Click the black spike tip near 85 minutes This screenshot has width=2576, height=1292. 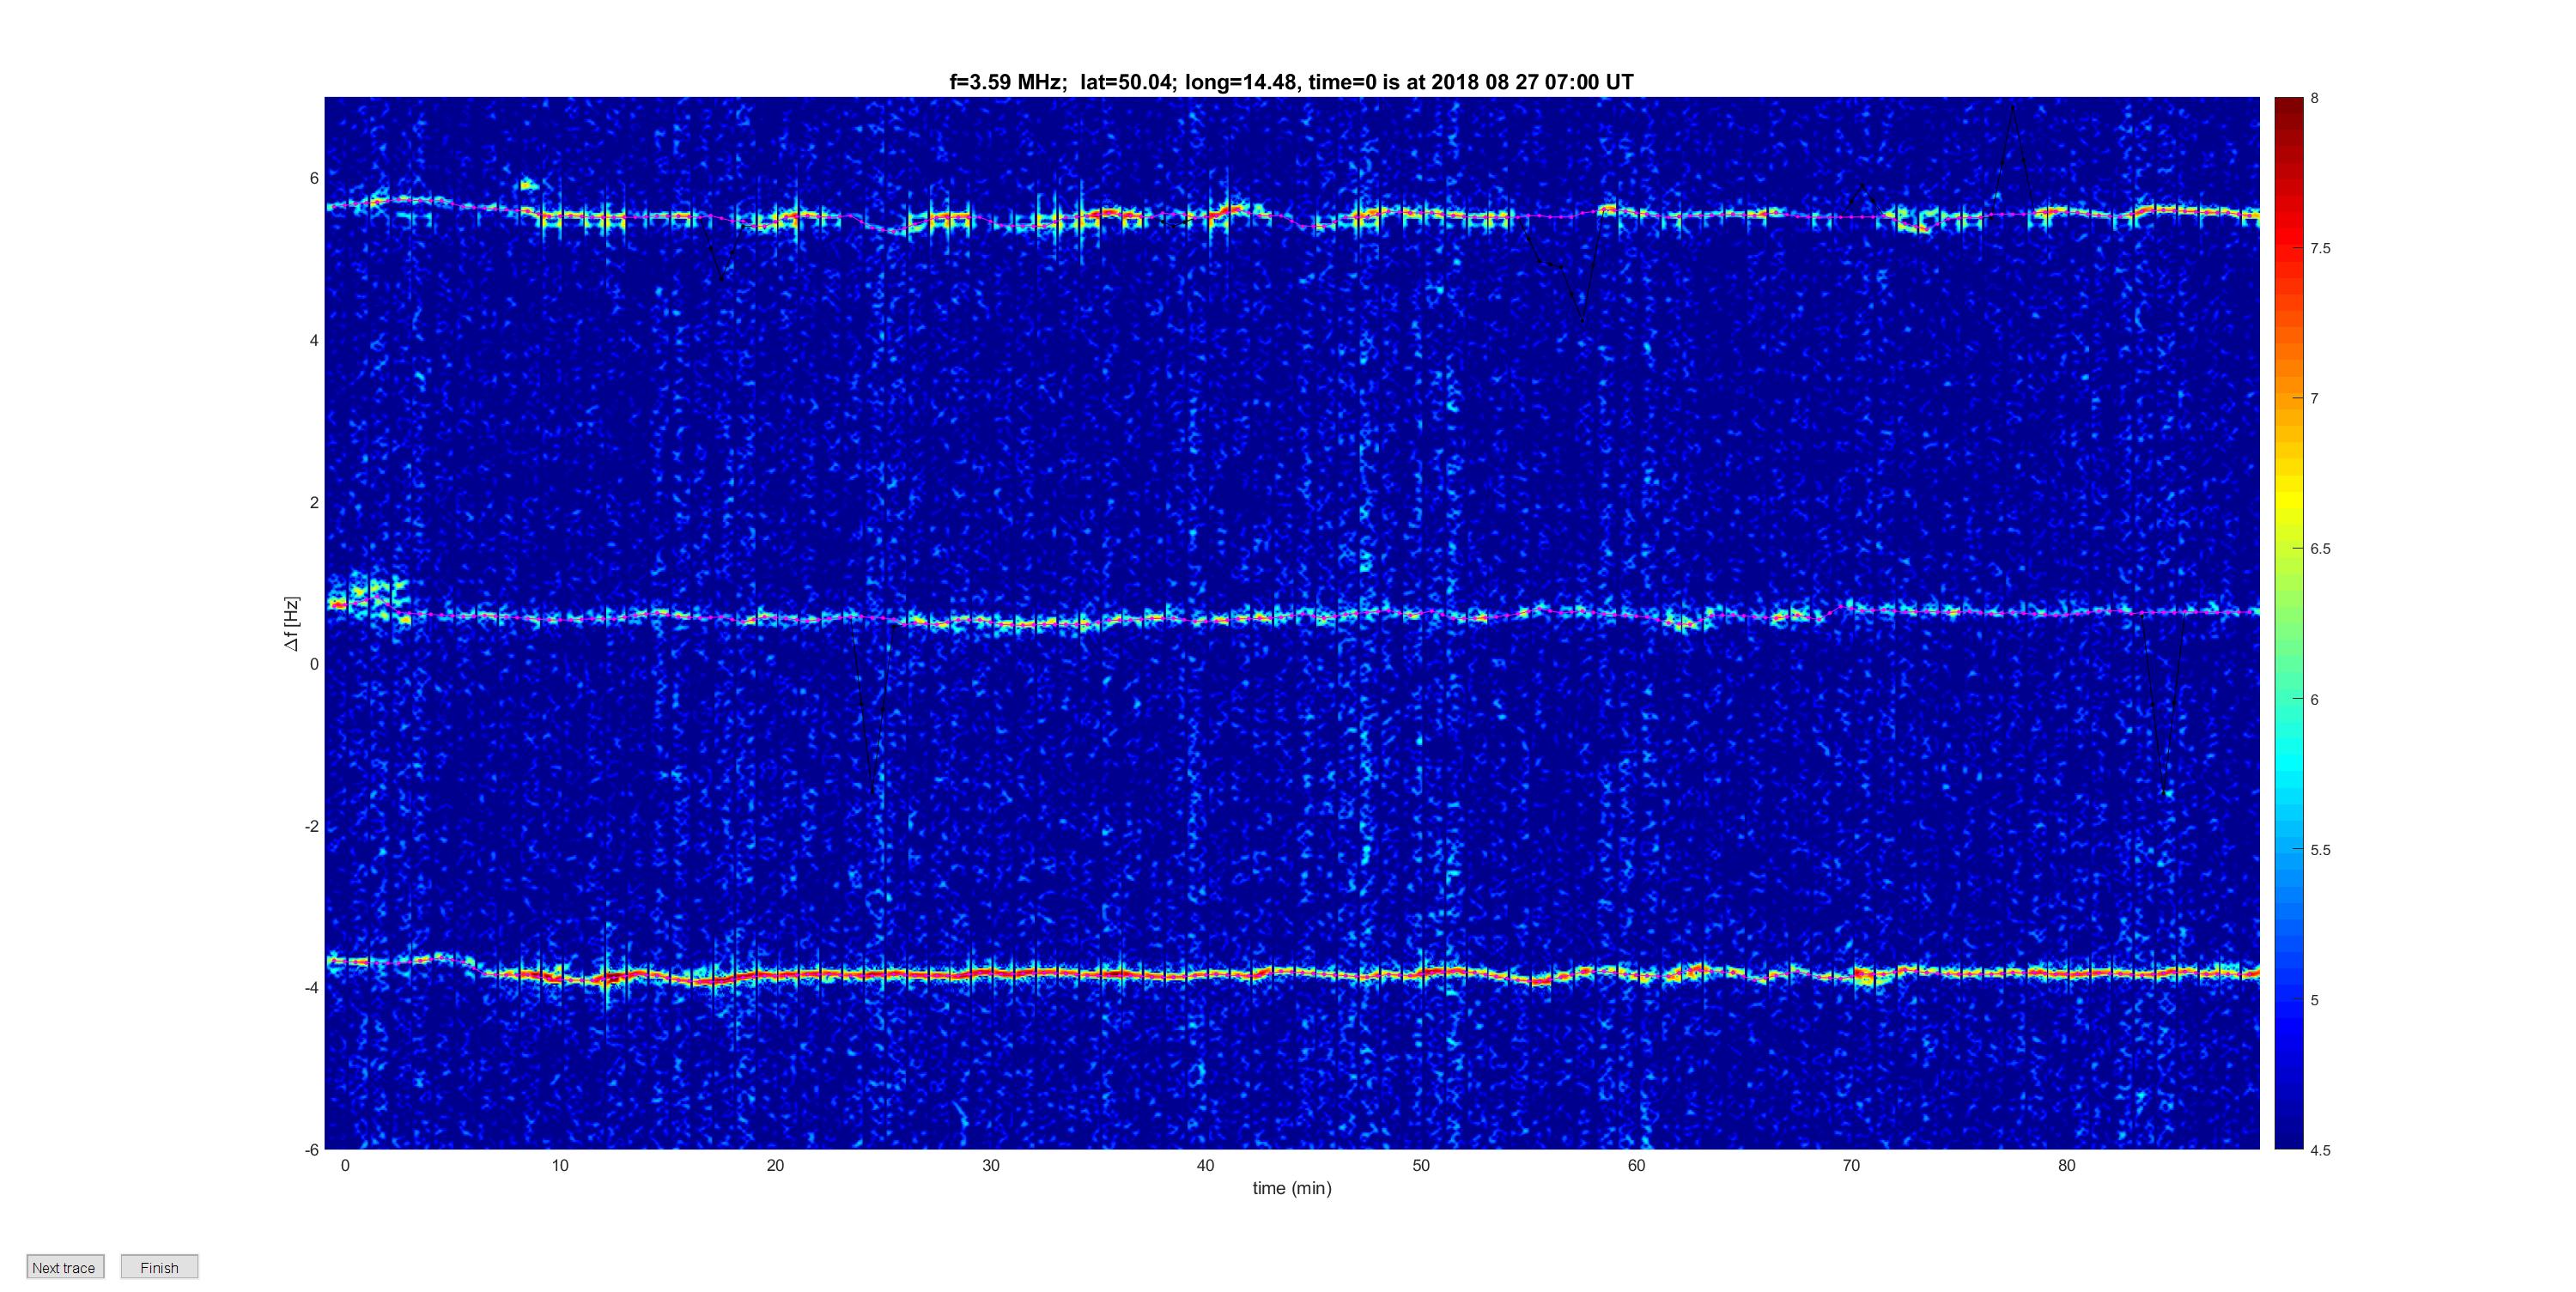point(2166,795)
